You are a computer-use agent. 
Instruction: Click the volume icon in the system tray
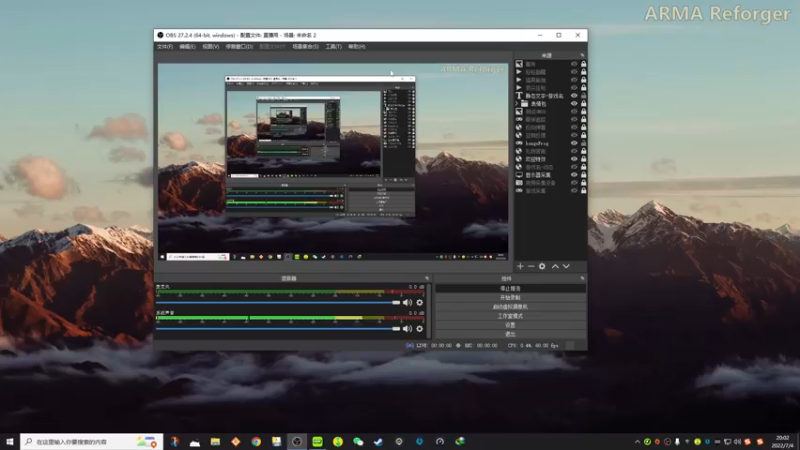[737, 441]
